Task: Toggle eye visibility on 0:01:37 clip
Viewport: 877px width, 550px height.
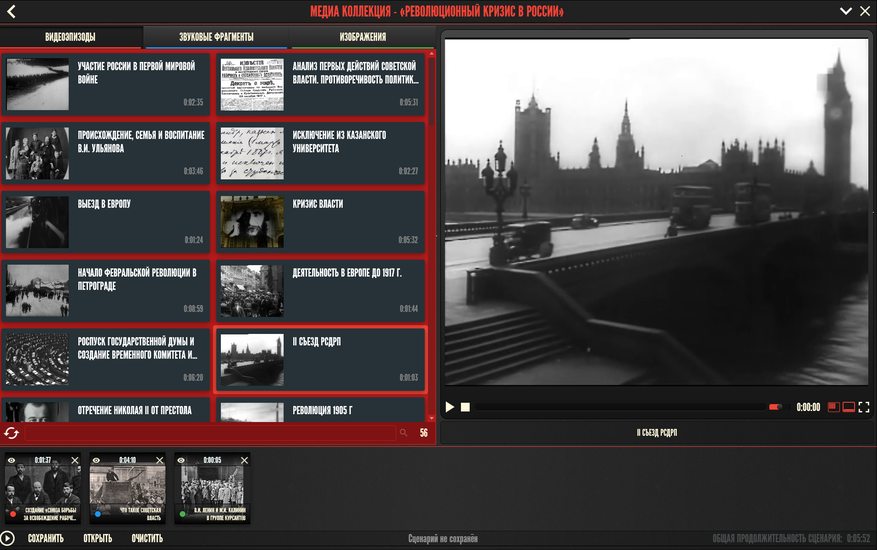Action: [12, 460]
